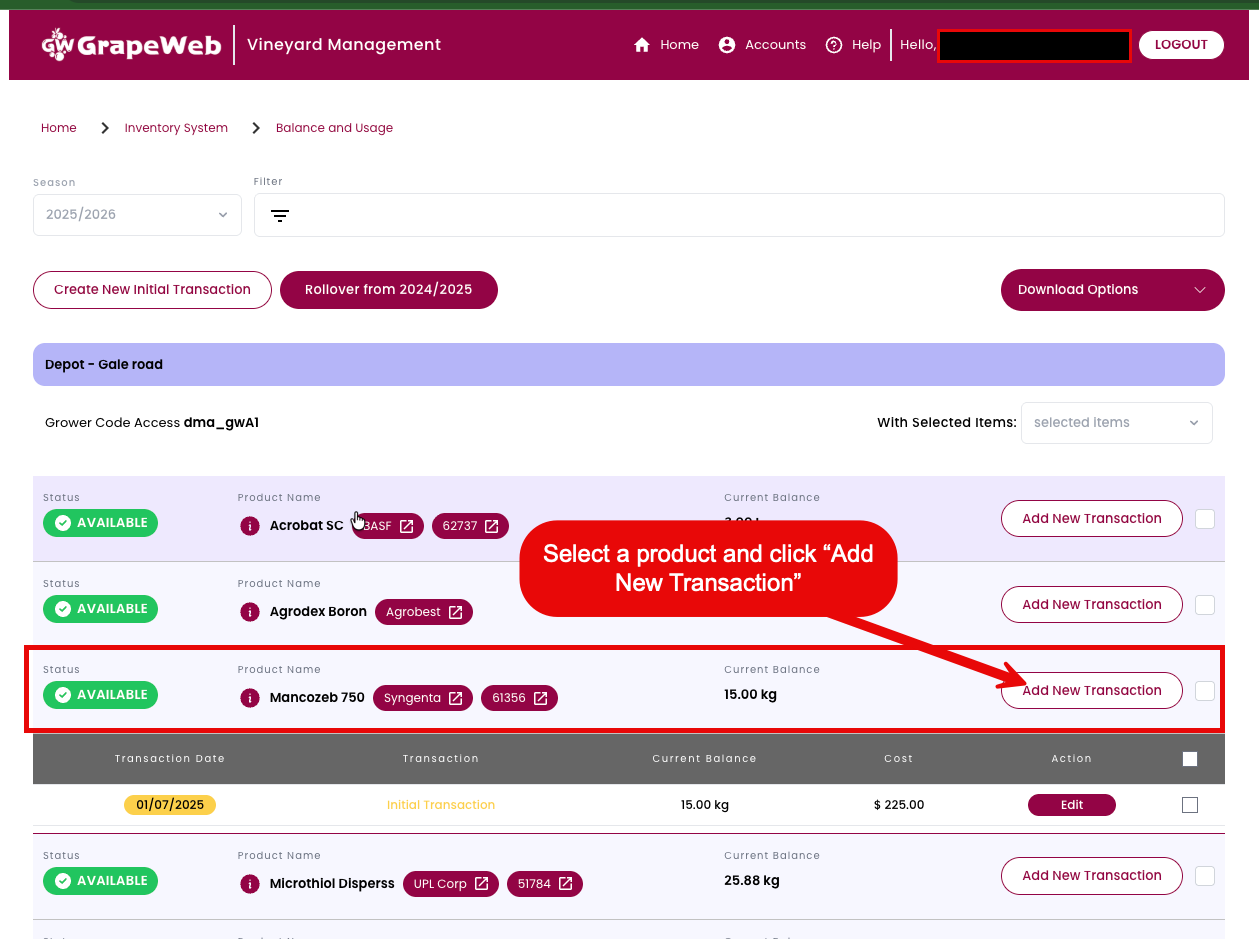Navigate to Inventory System breadcrumb
Screen dimensions: 1259x939
click(176, 128)
